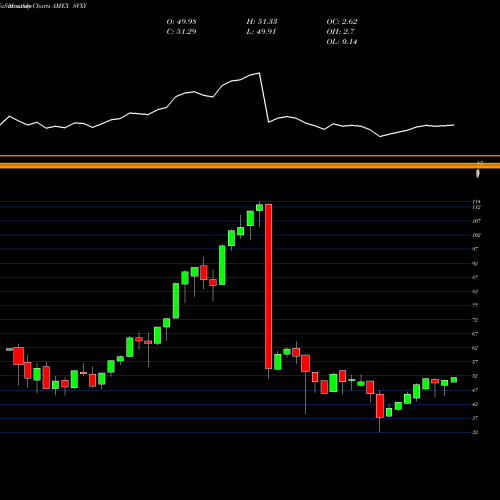Click the 82 price axis label
Image resolution: width=500 pixels, height=500 pixels.
(x=475, y=291)
